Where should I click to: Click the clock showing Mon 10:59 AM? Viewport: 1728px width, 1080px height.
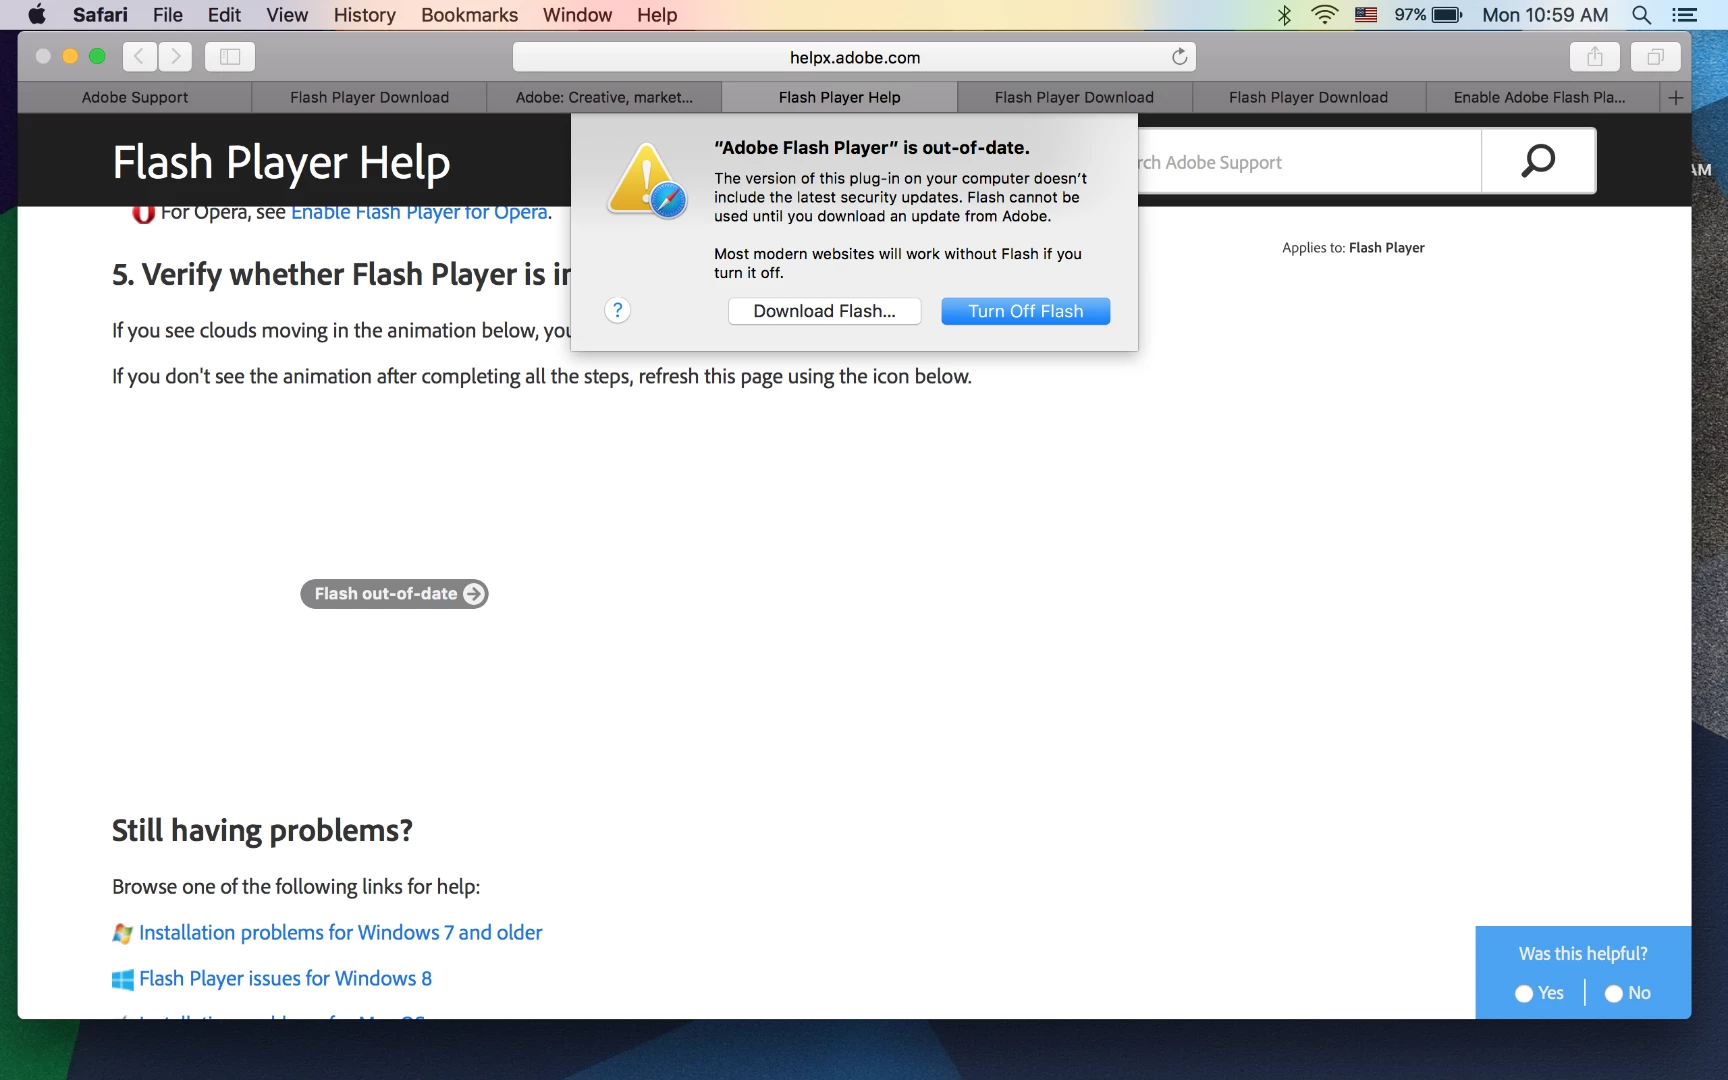[x=1545, y=15]
